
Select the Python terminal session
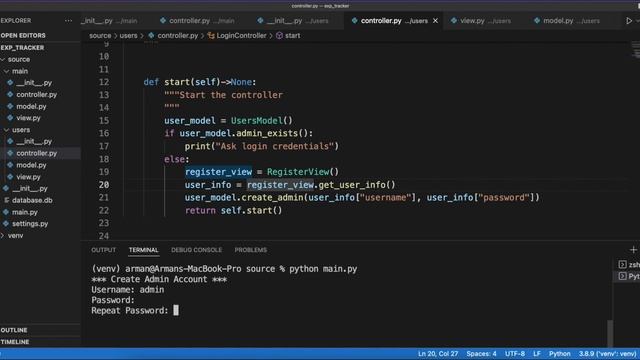pos(629,276)
